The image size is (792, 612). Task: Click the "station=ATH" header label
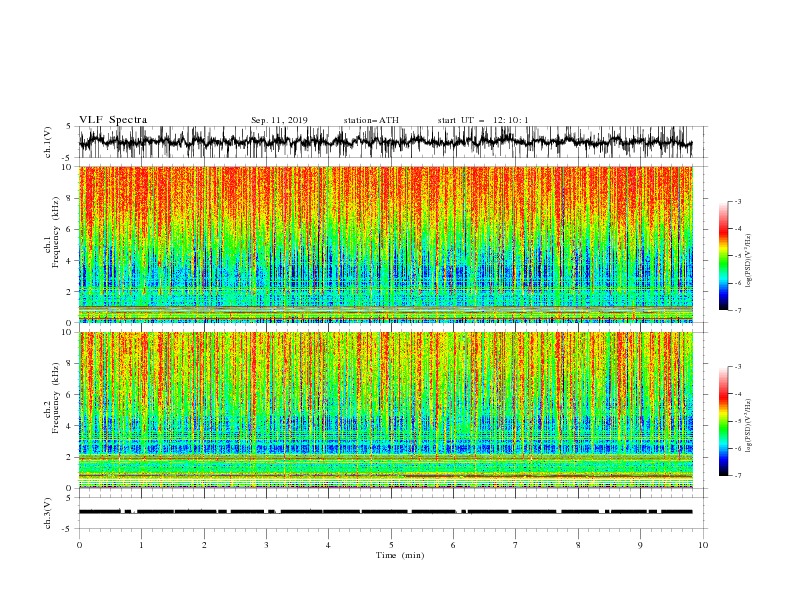pos(371,120)
